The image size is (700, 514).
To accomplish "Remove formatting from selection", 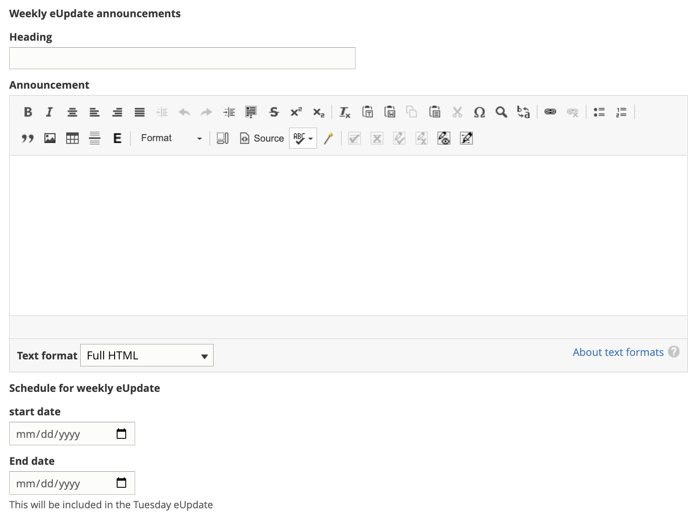I will pos(345,112).
